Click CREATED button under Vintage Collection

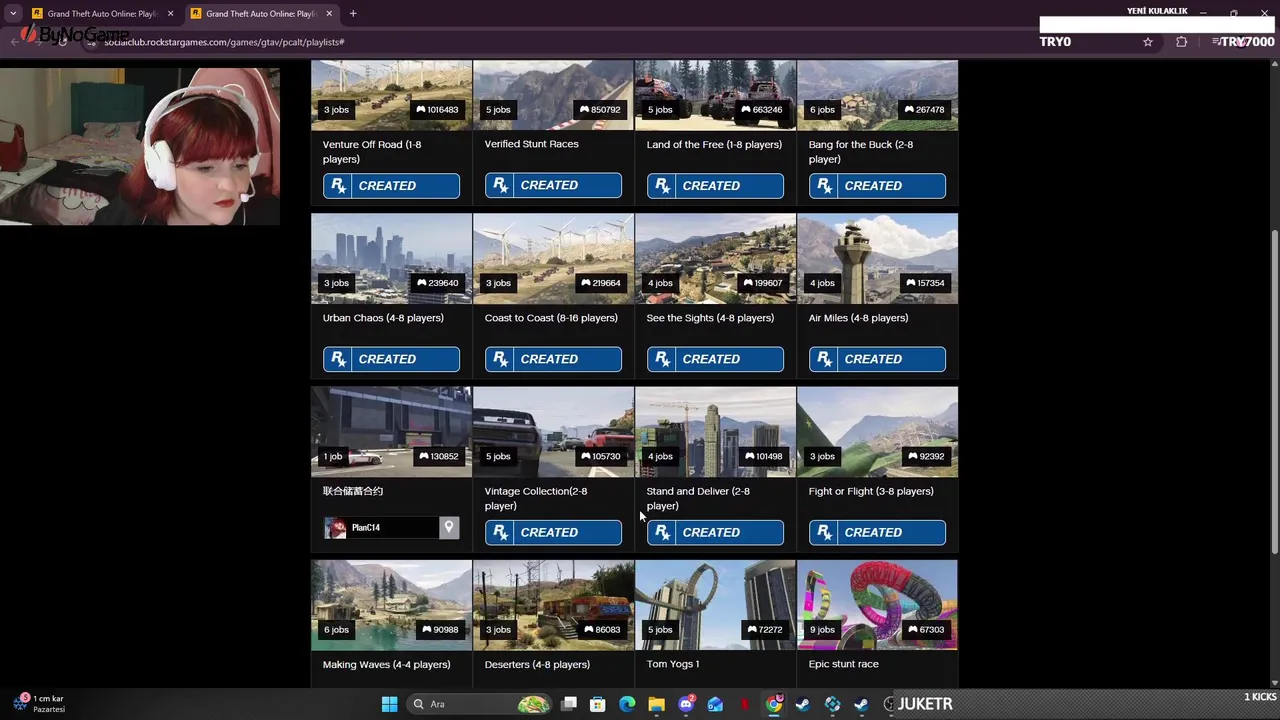click(553, 532)
